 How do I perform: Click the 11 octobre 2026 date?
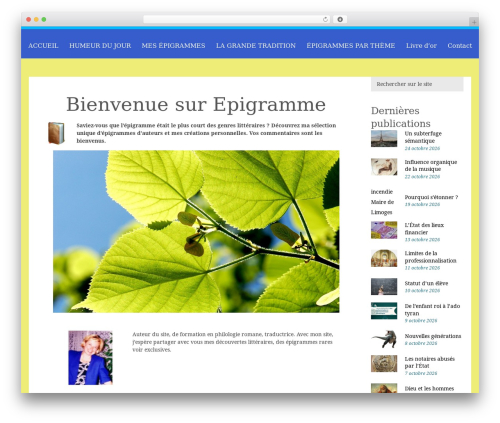(x=422, y=268)
